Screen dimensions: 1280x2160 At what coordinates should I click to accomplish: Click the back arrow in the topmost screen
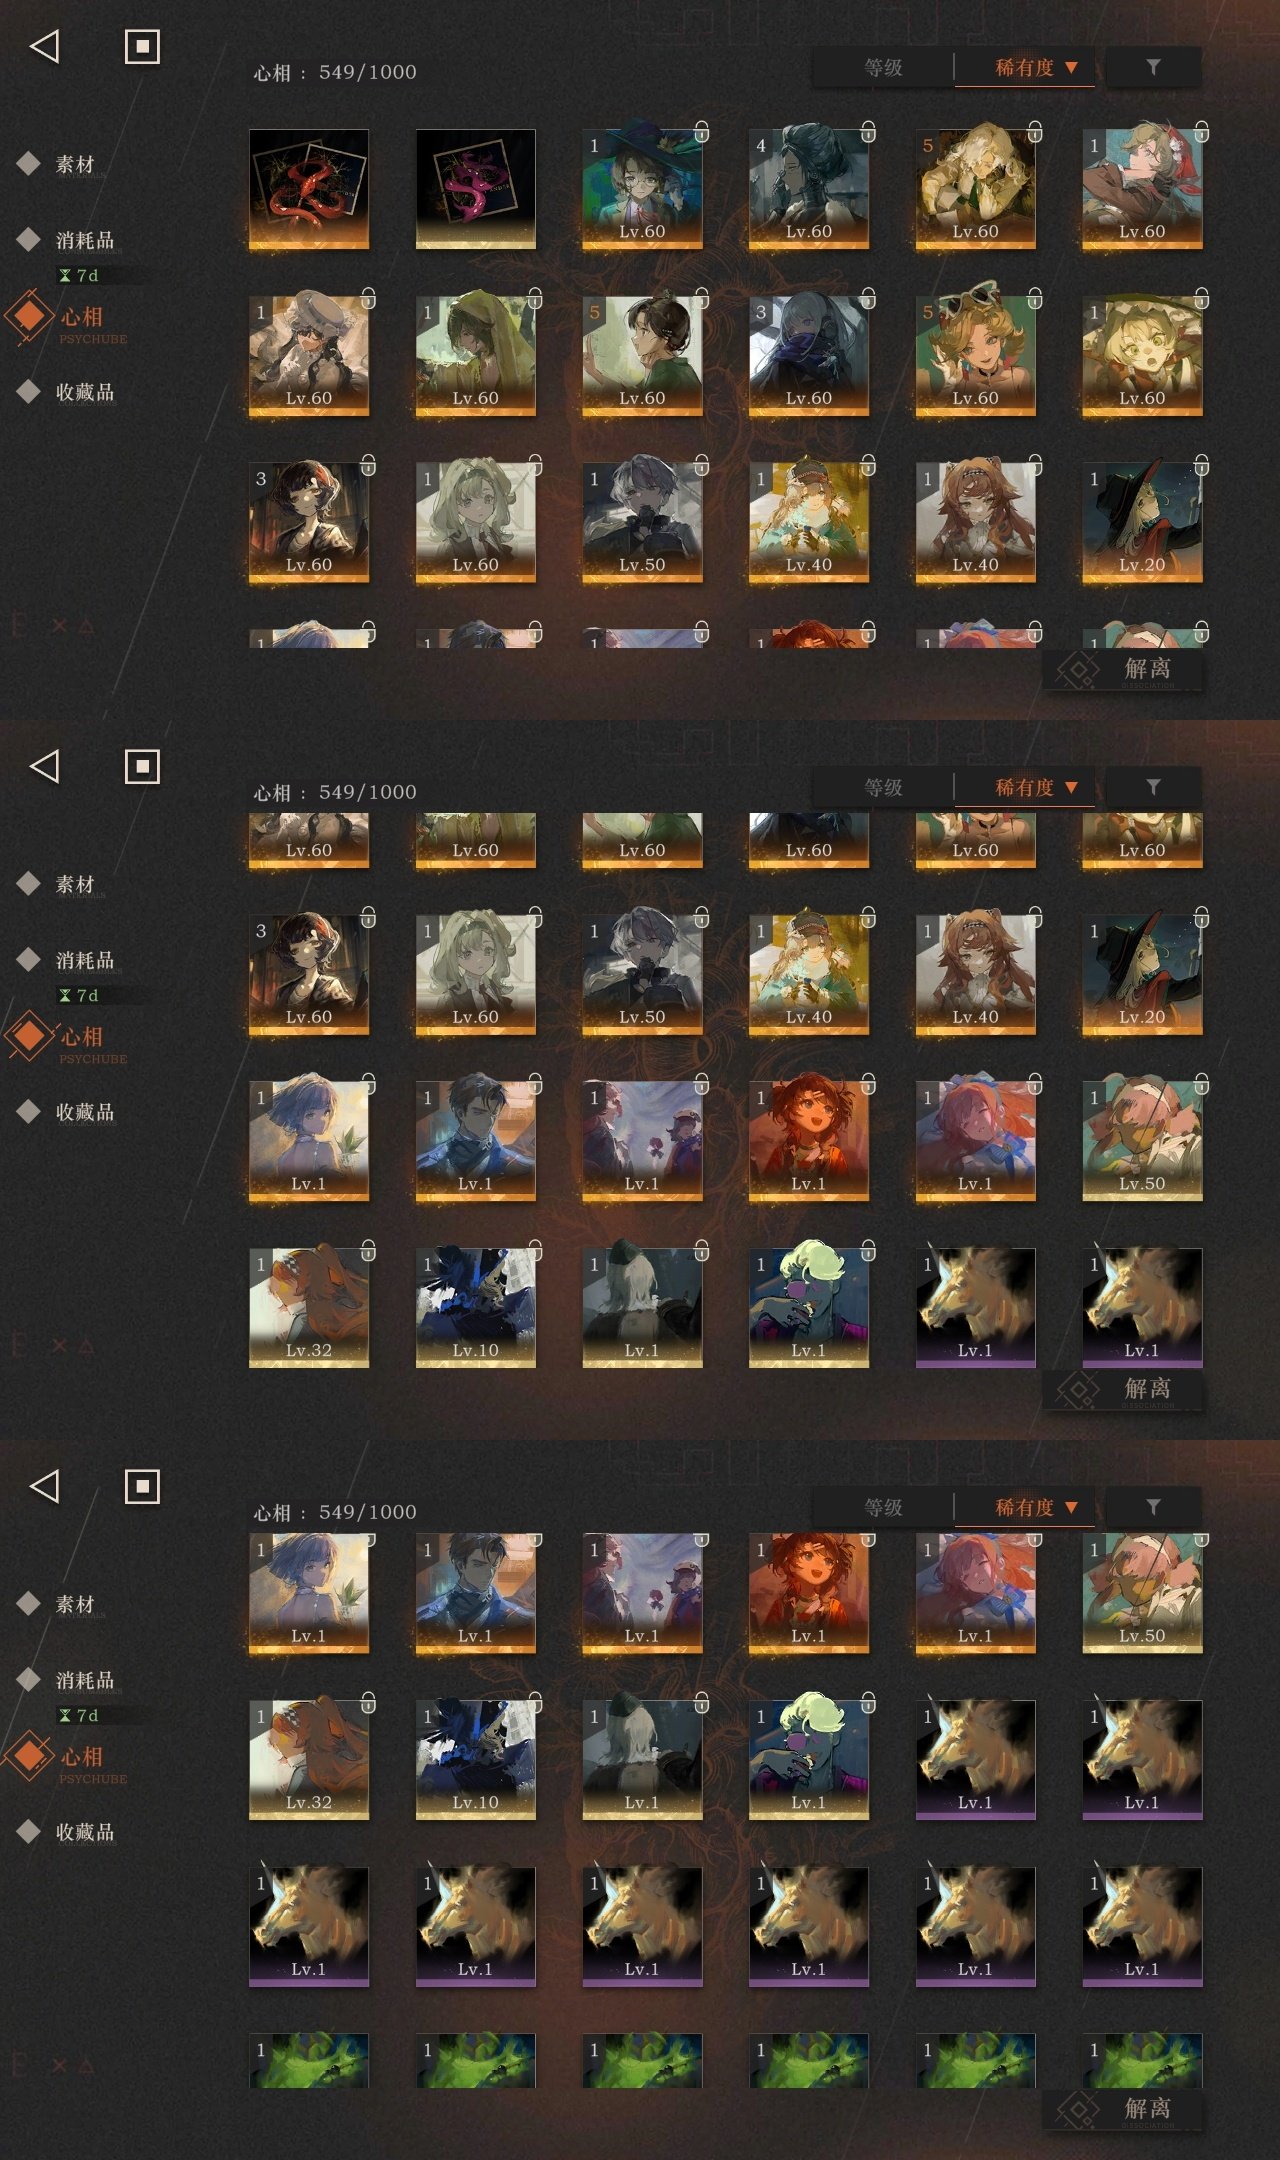(x=44, y=46)
